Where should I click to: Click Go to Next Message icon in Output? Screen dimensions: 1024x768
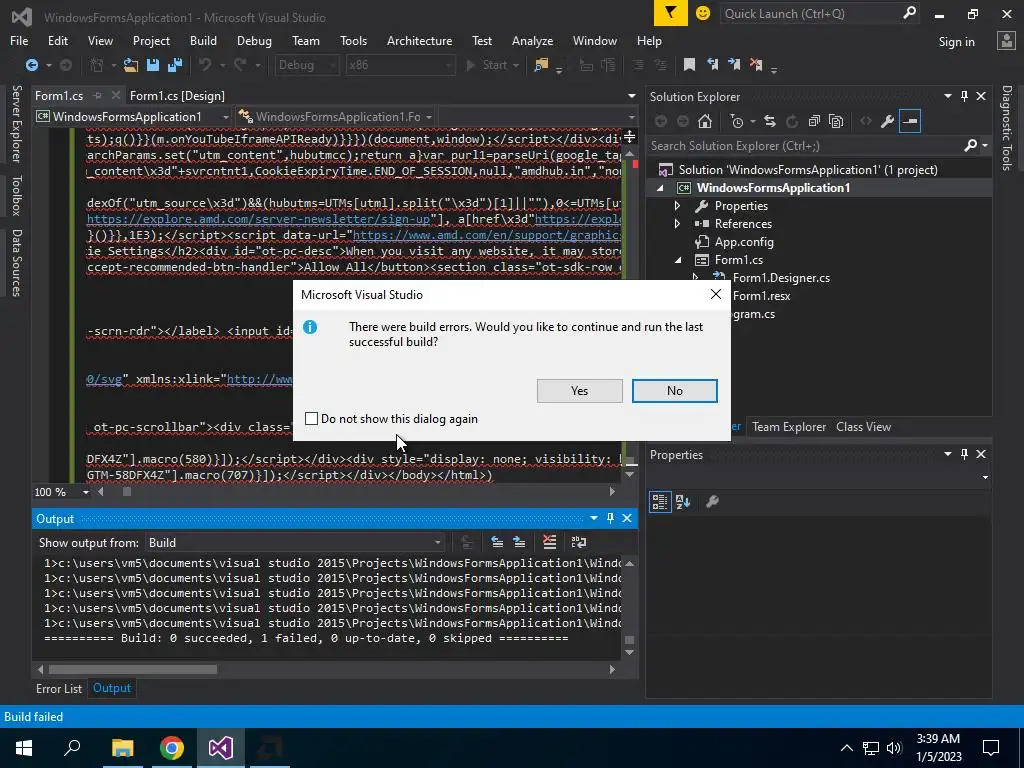(519, 542)
